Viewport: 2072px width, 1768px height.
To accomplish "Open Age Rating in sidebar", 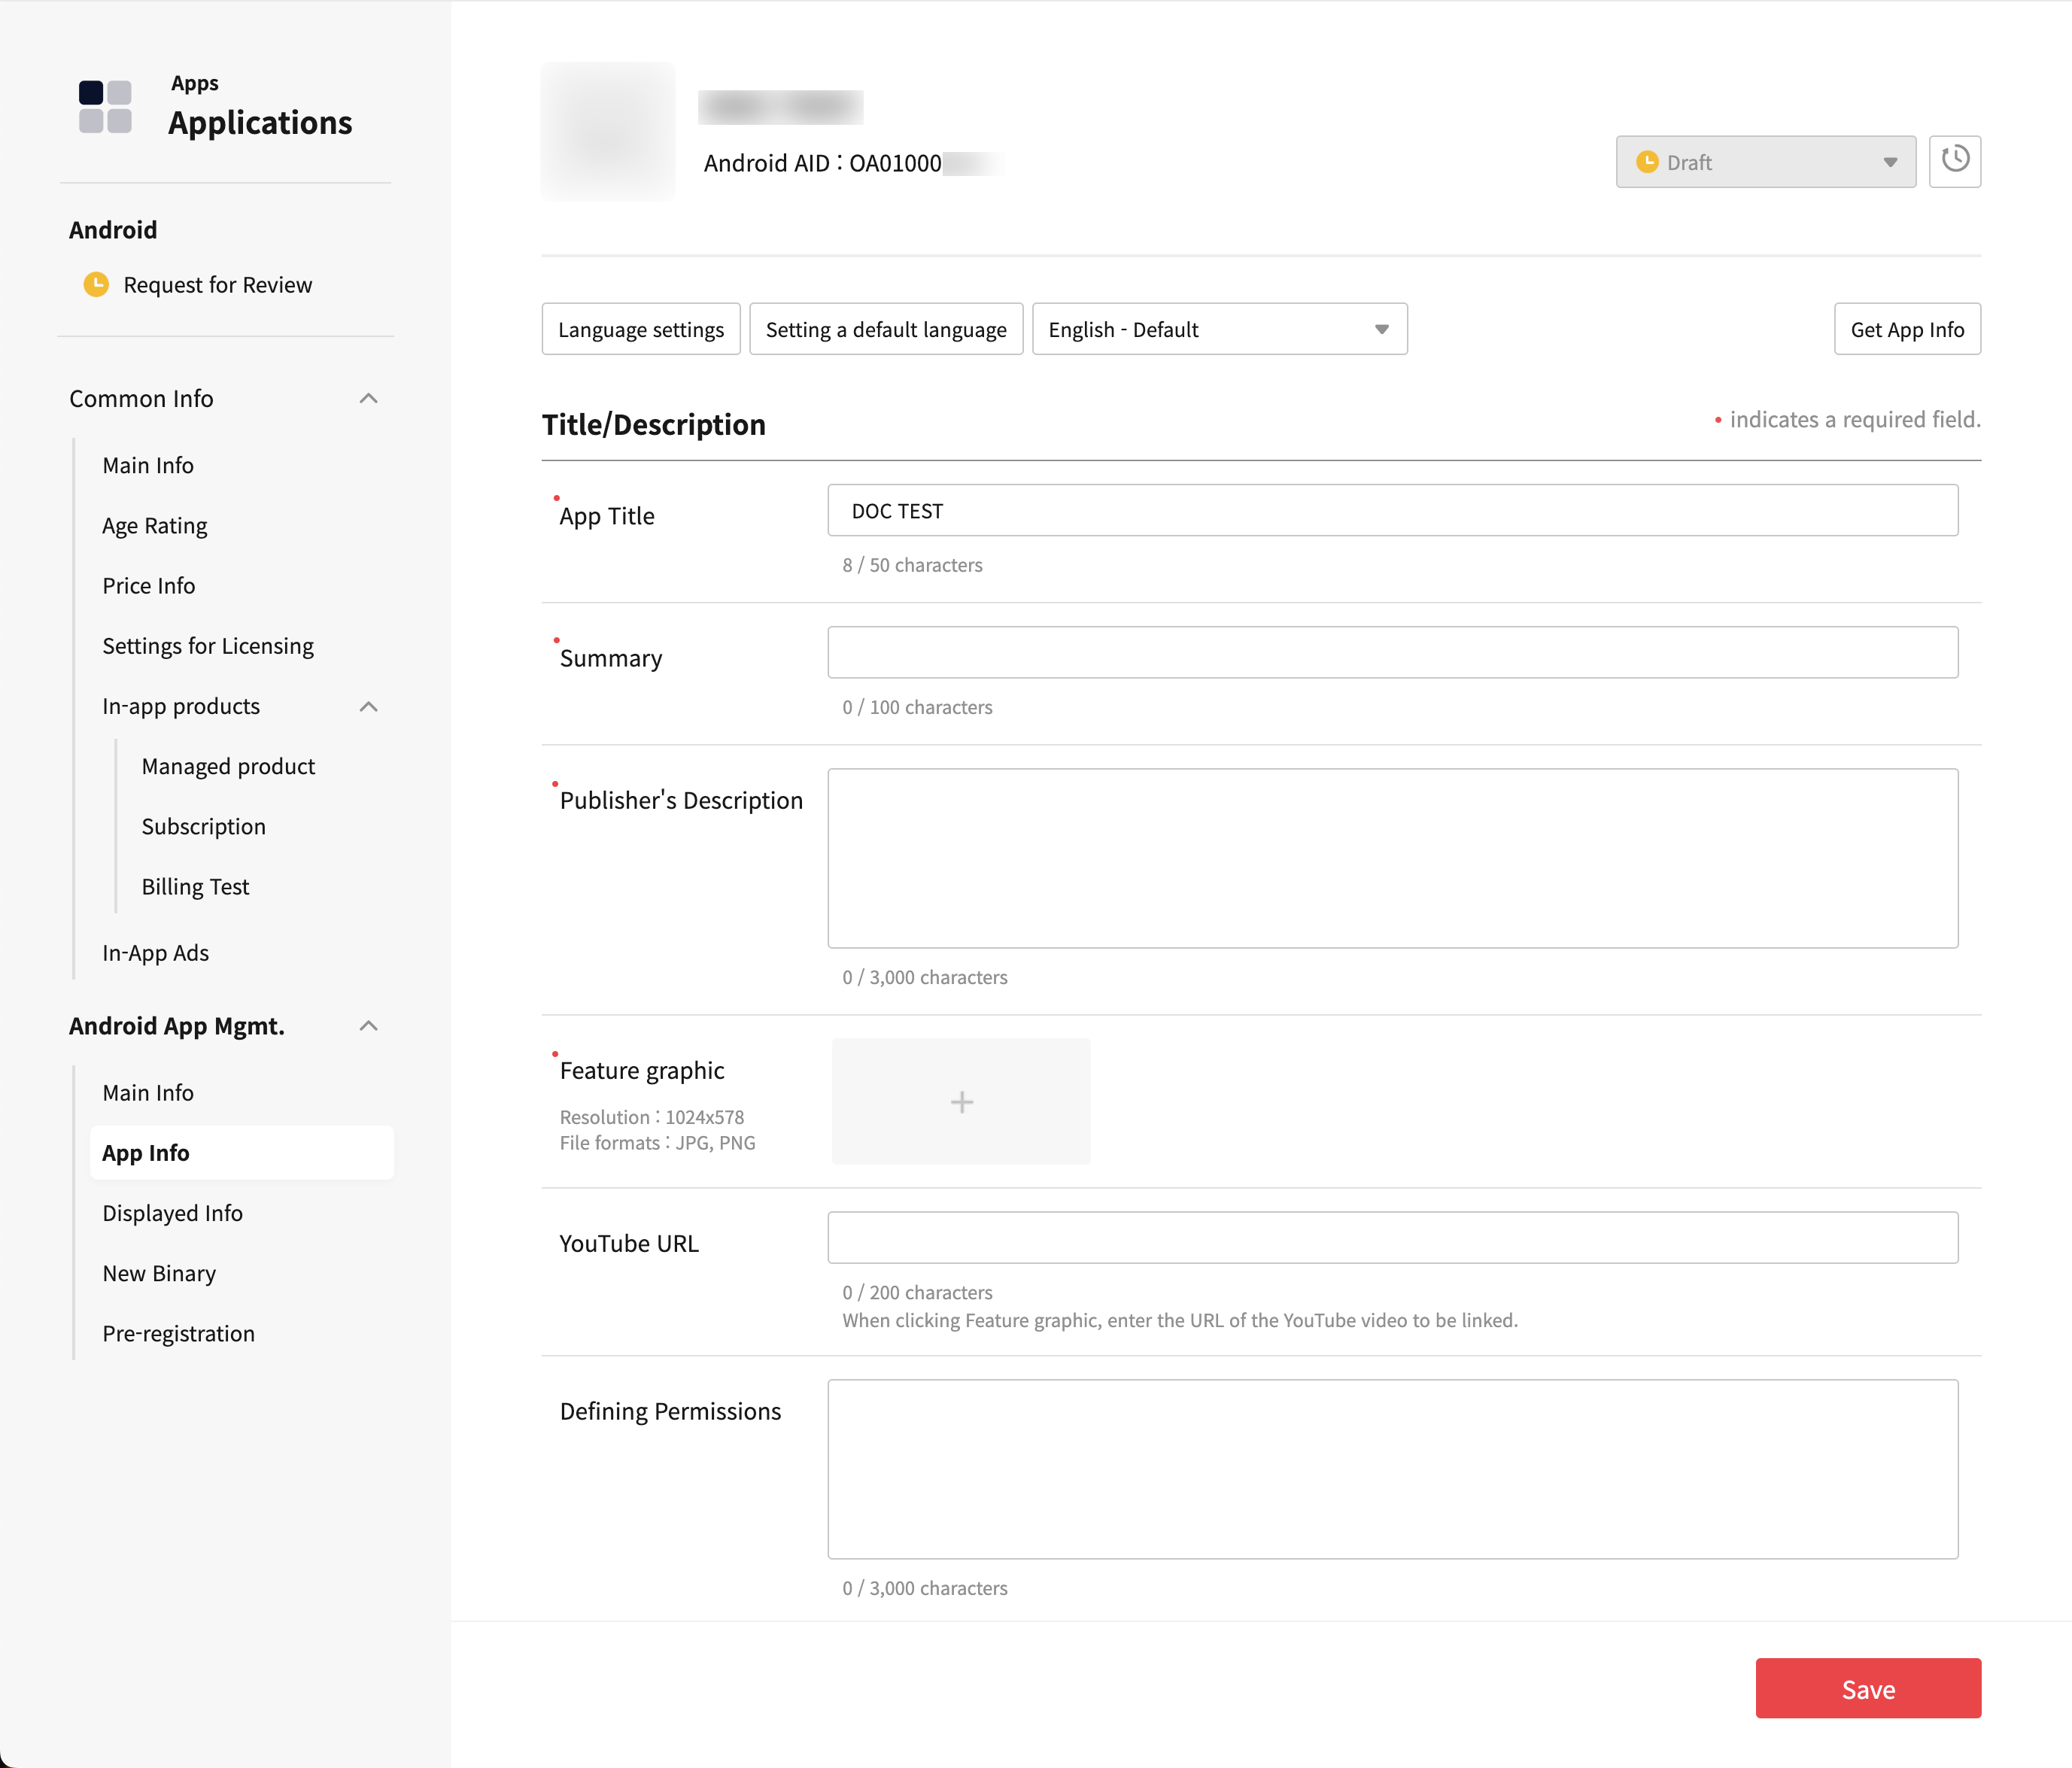I will coord(155,526).
